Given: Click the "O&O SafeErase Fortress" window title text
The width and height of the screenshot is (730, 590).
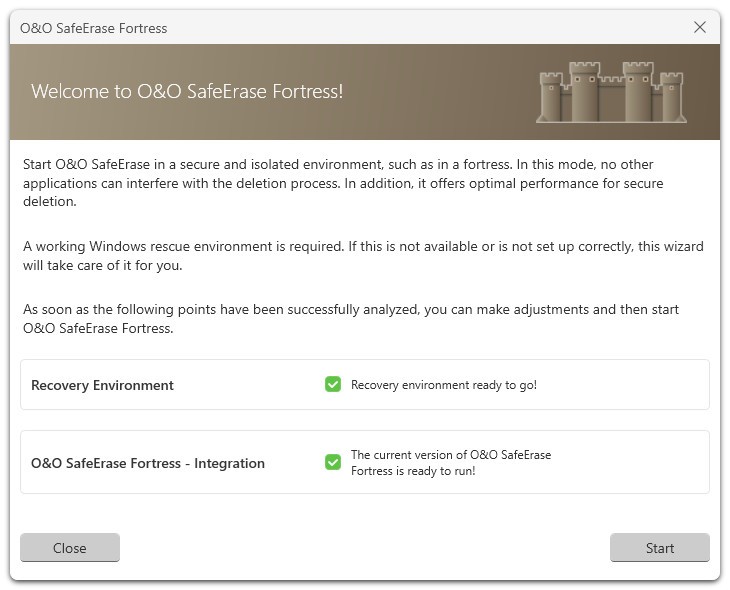Looking at the screenshot, I should coord(94,28).
